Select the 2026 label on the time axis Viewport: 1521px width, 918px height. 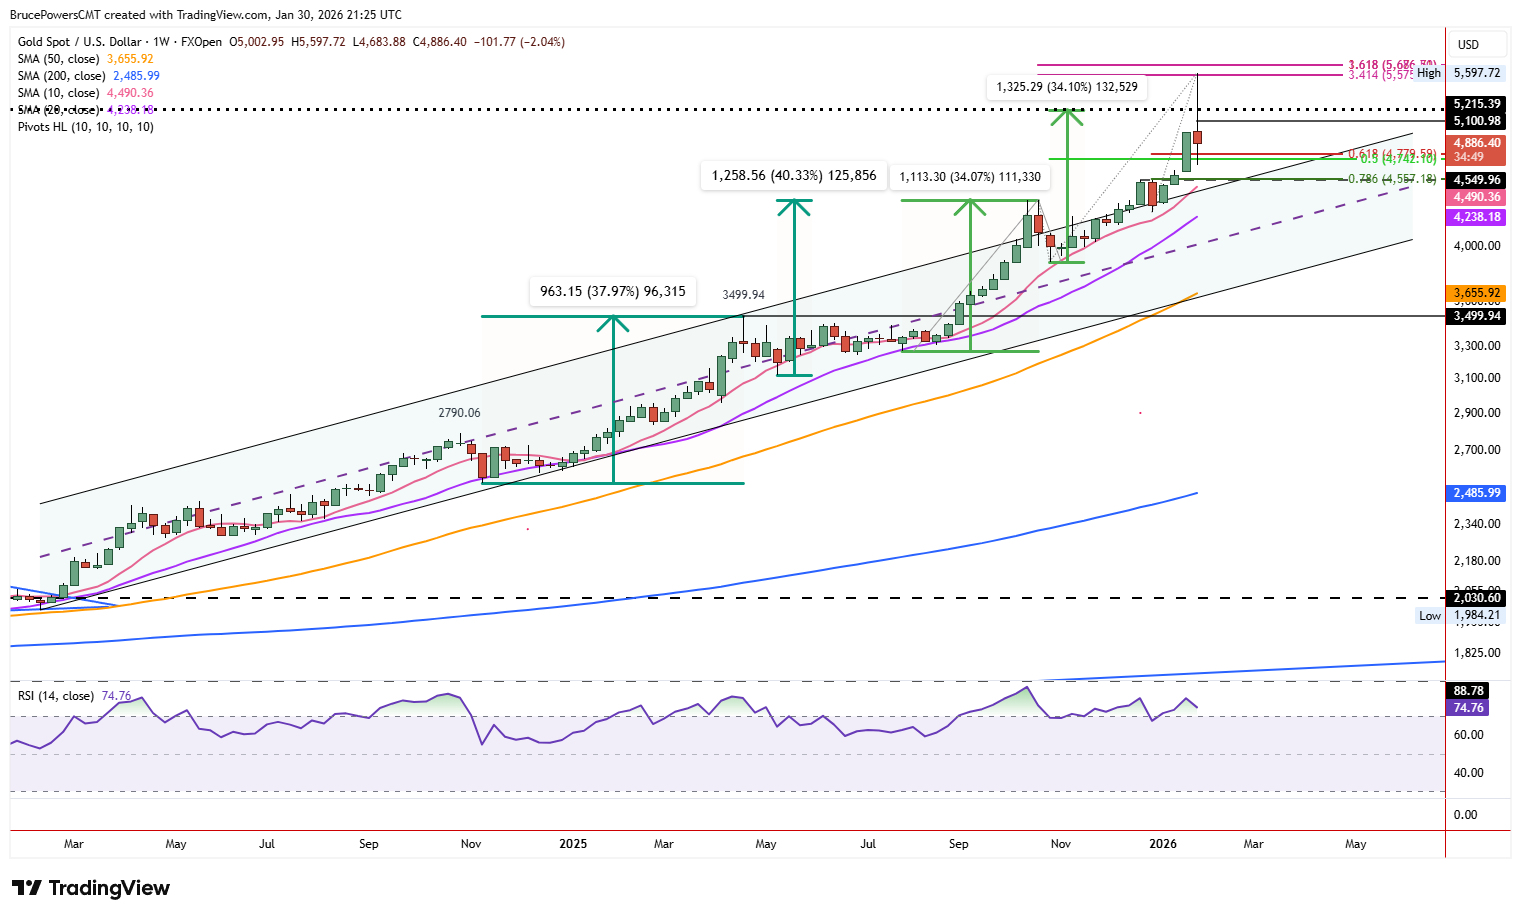[x=1162, y=843]
